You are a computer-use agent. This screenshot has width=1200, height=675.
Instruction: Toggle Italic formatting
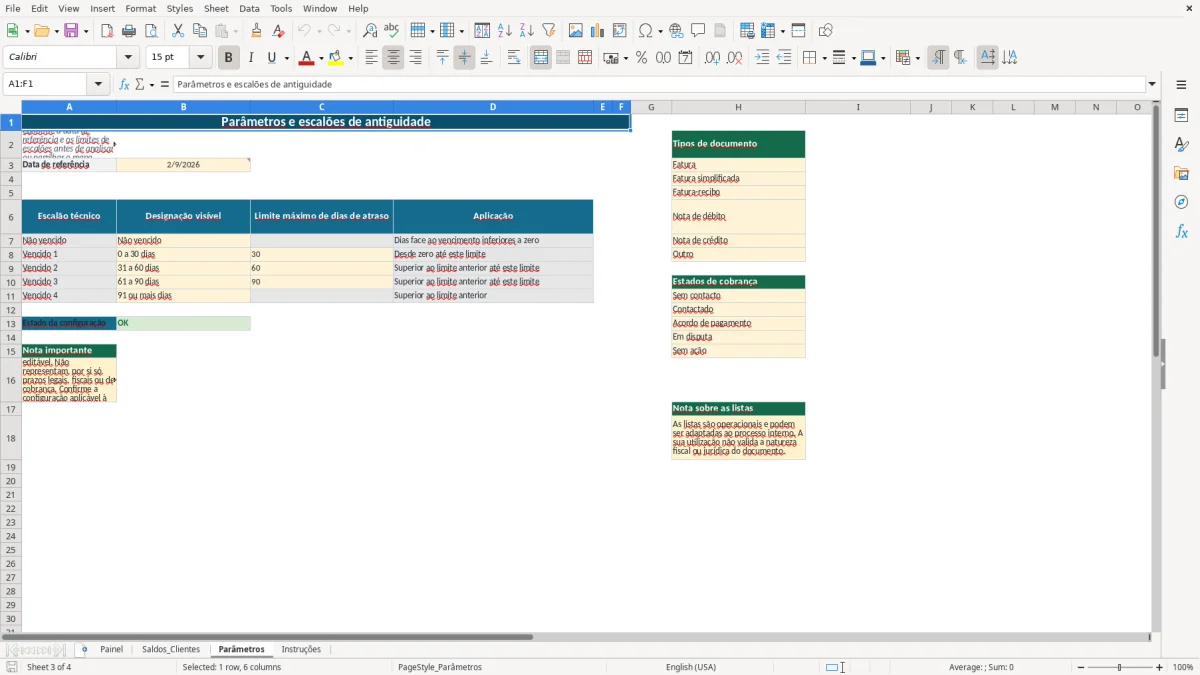point(250,58)
